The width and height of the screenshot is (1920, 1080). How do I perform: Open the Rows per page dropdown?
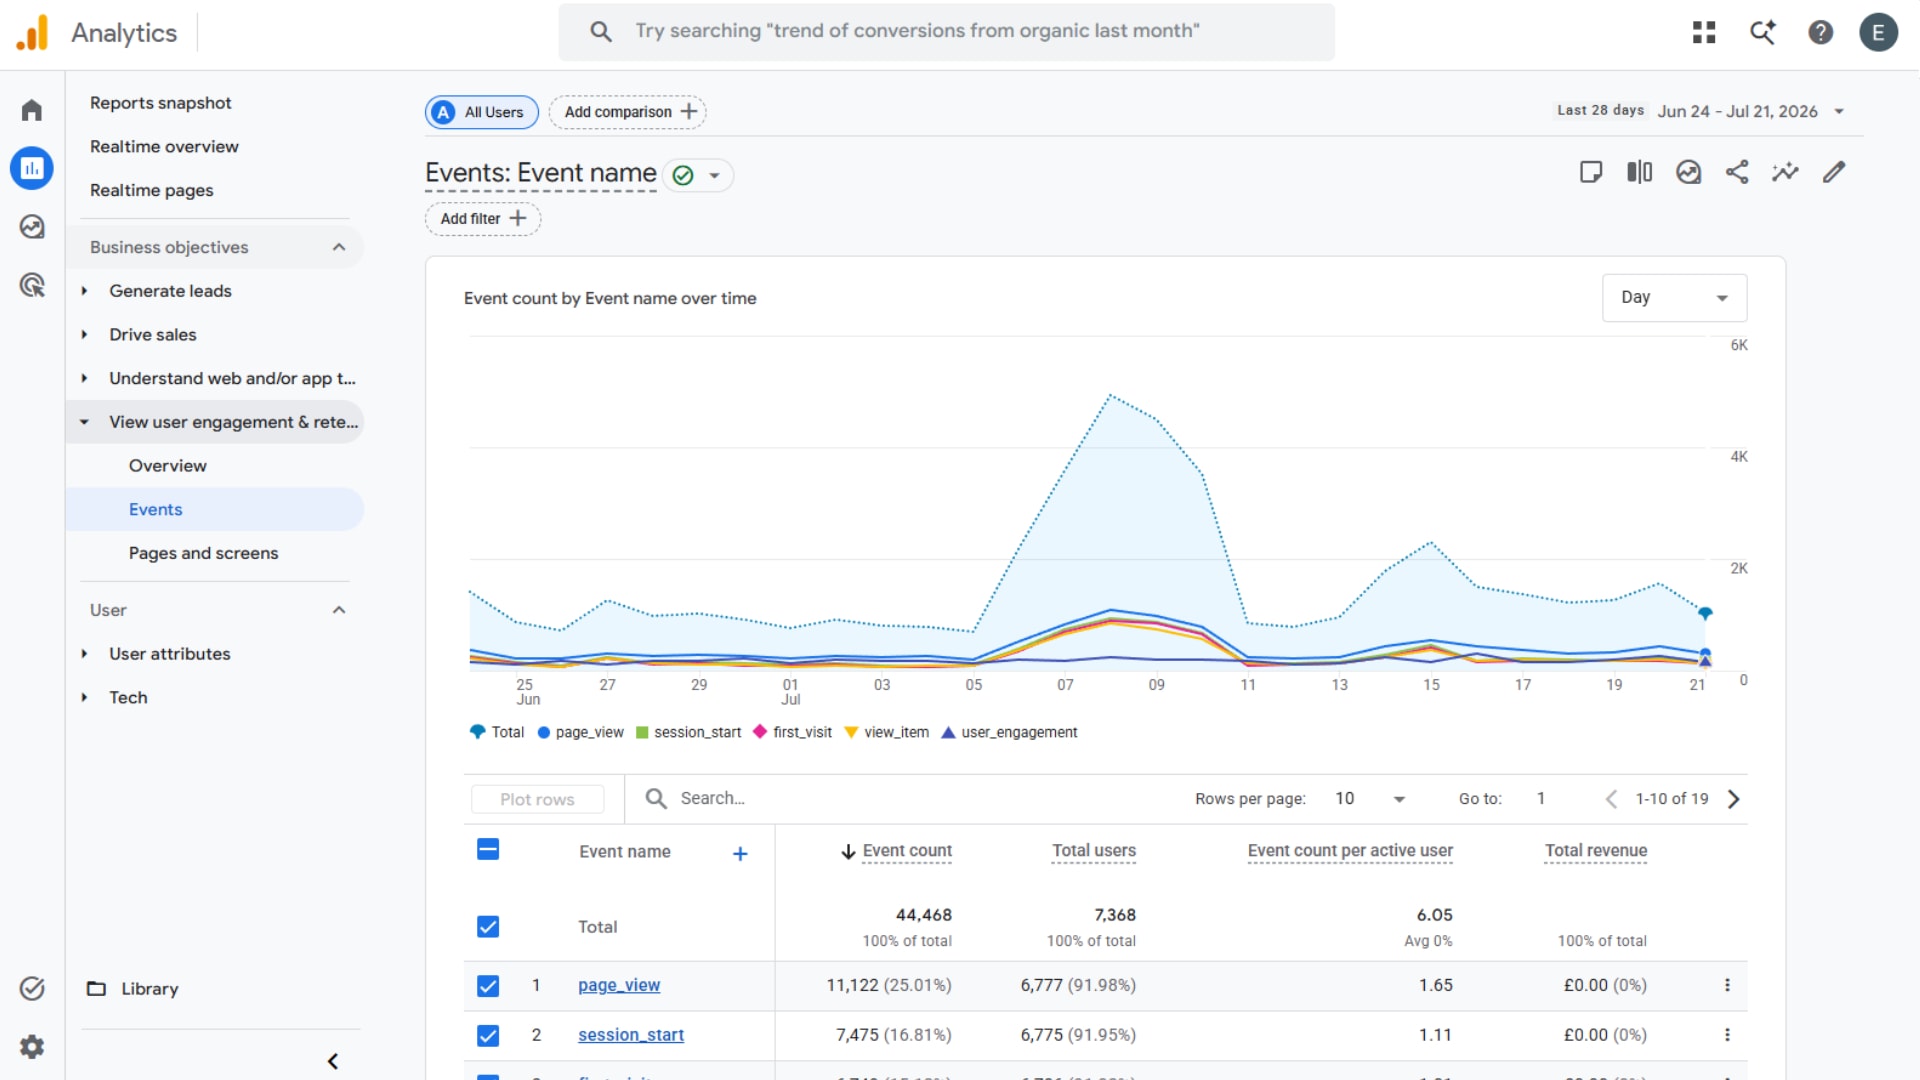pos(1369,799)
